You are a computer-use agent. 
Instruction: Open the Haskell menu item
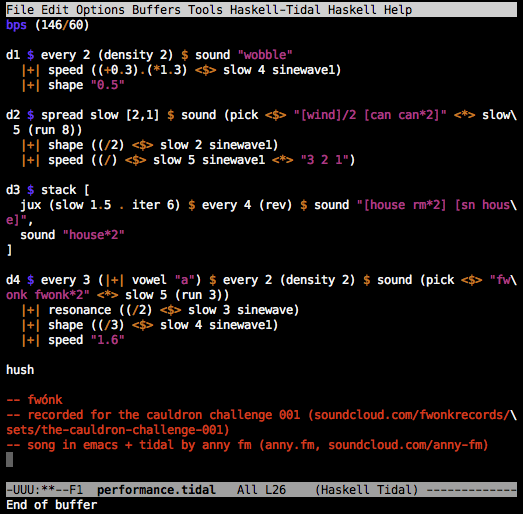point(352,10)
